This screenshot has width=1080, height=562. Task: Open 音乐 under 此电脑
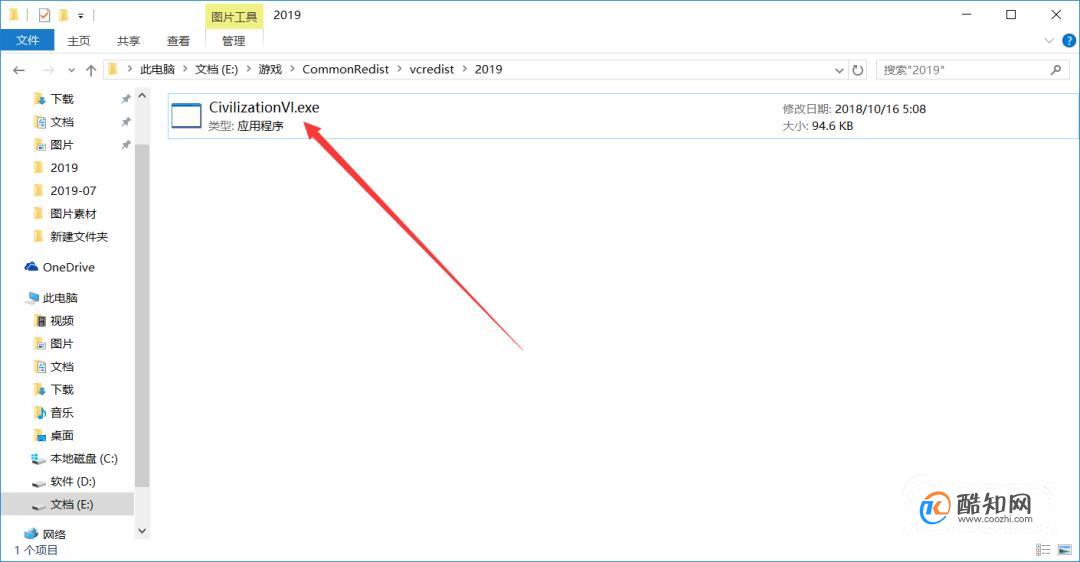[62, 413]
